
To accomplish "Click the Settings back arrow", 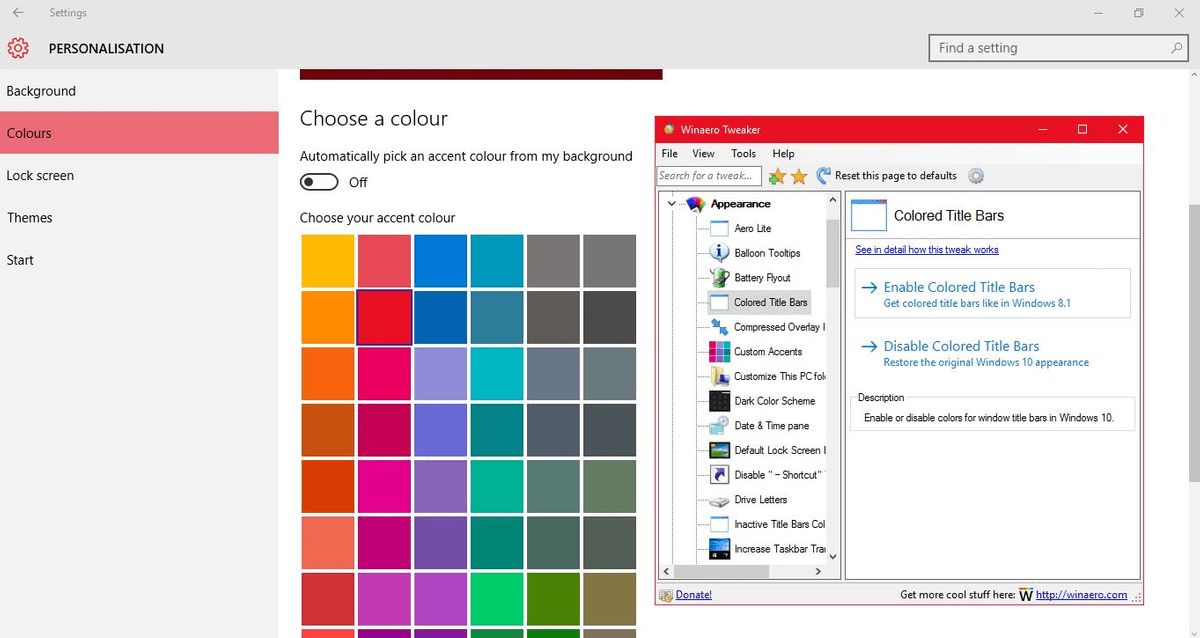I will click(18, 13).
